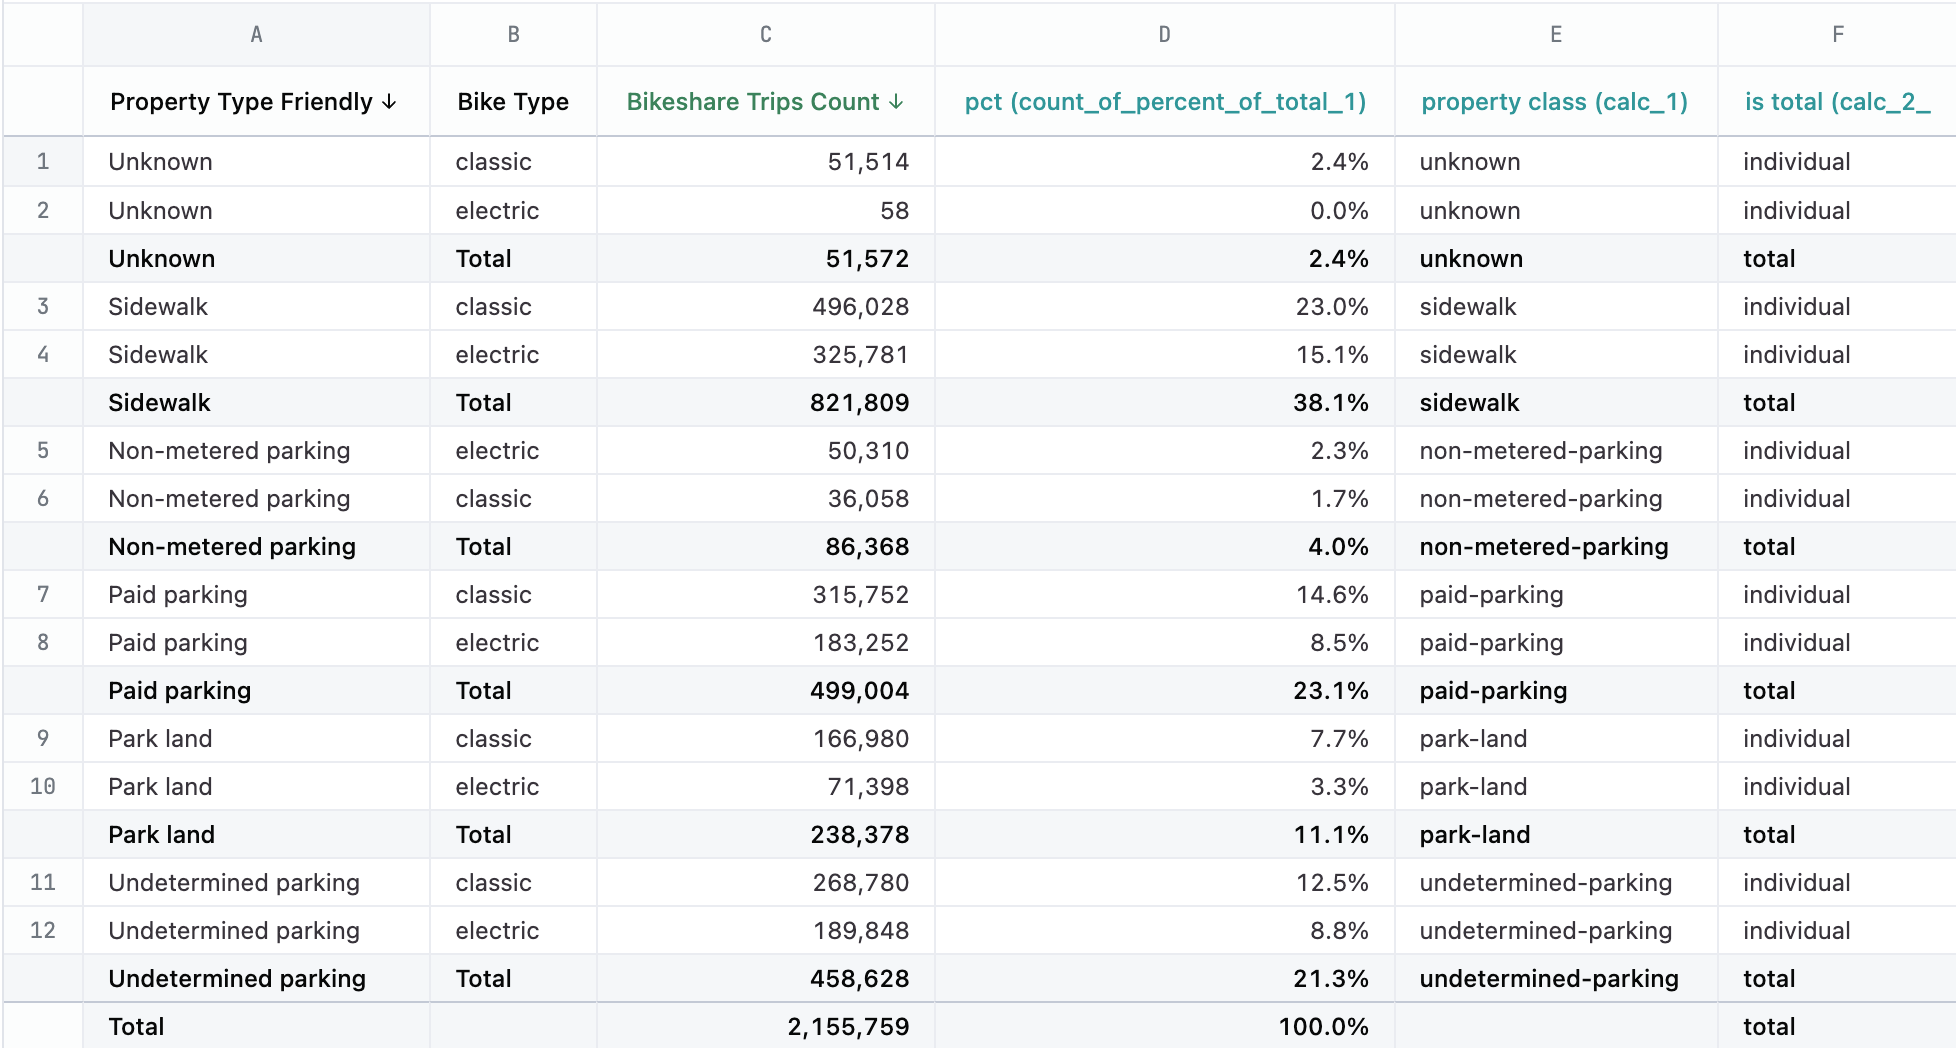Click sort arrow on Bikeshare Trips Count header
The width and height of the screenshot is (1956, 1048).
click(896, 102)
